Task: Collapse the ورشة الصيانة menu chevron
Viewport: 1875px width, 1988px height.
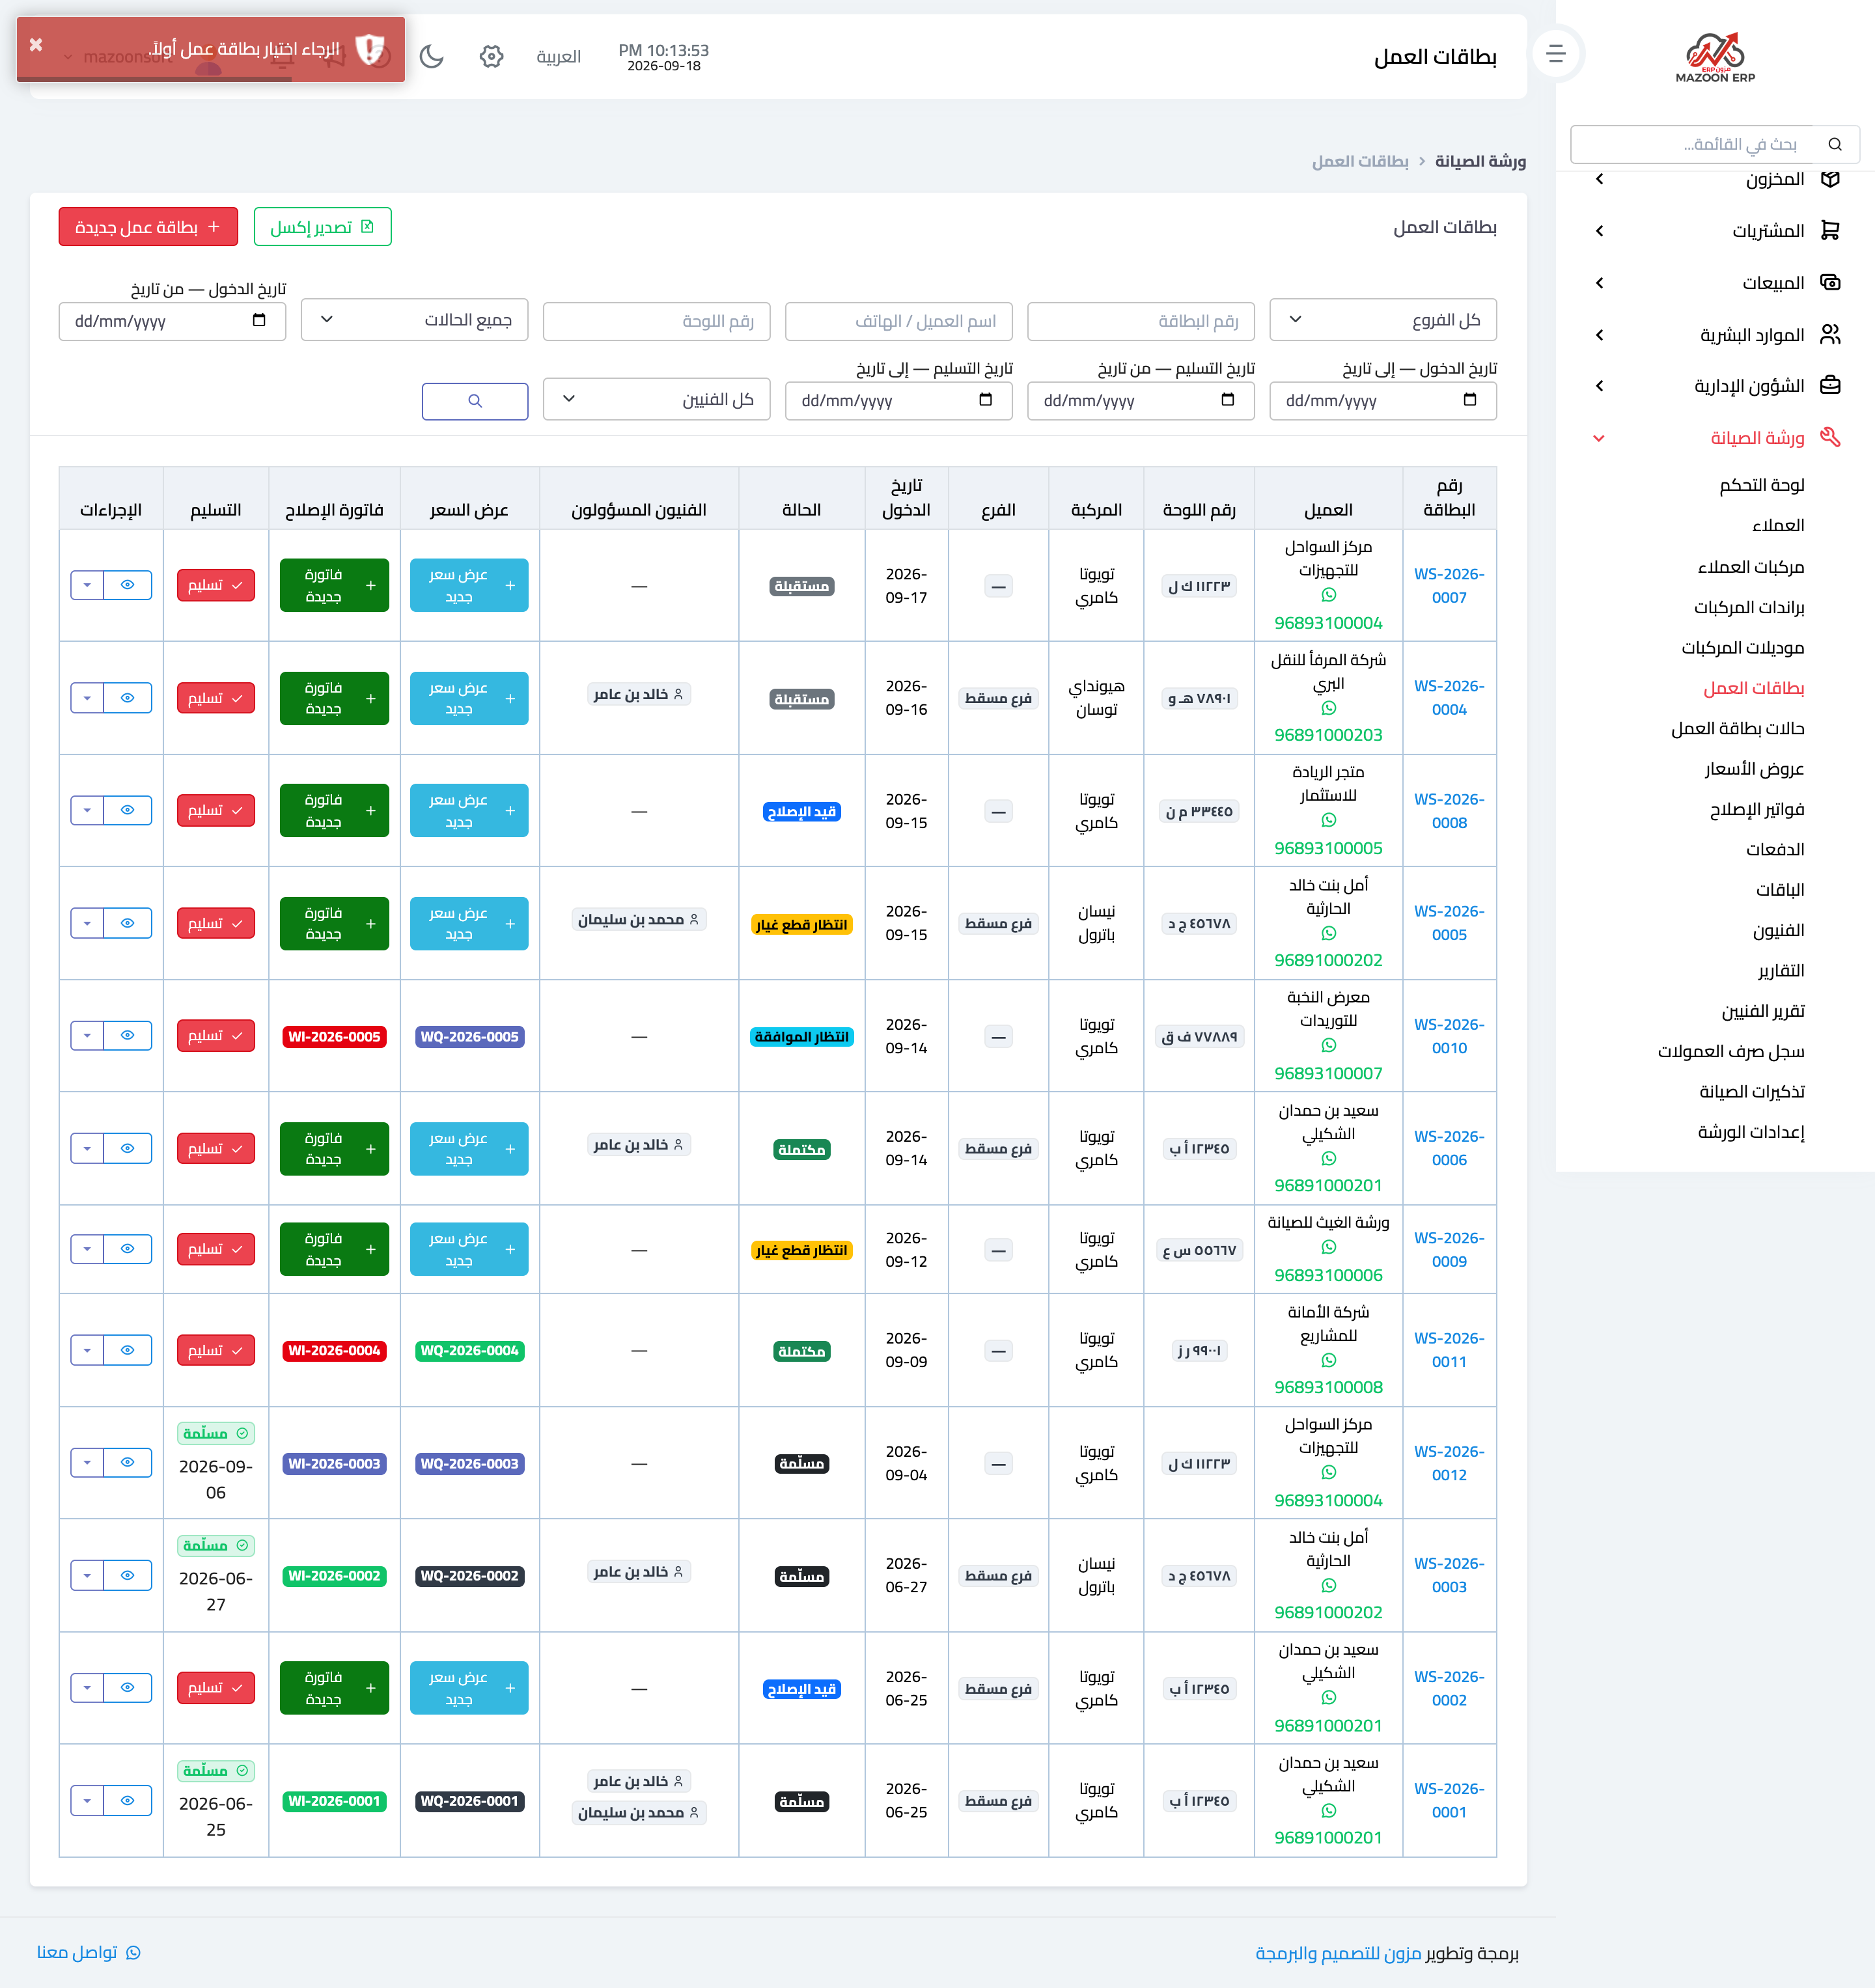Action: tap(1599, 438)
